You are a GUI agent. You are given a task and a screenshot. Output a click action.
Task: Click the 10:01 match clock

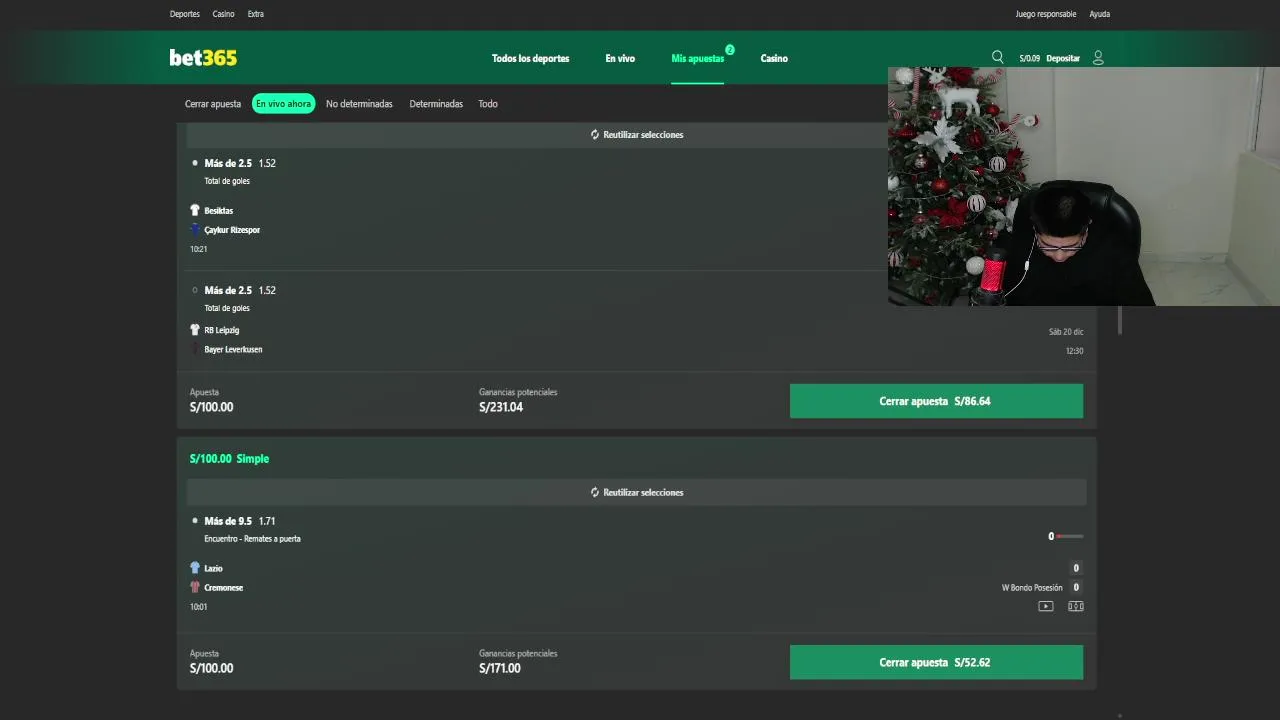(199, 607)
